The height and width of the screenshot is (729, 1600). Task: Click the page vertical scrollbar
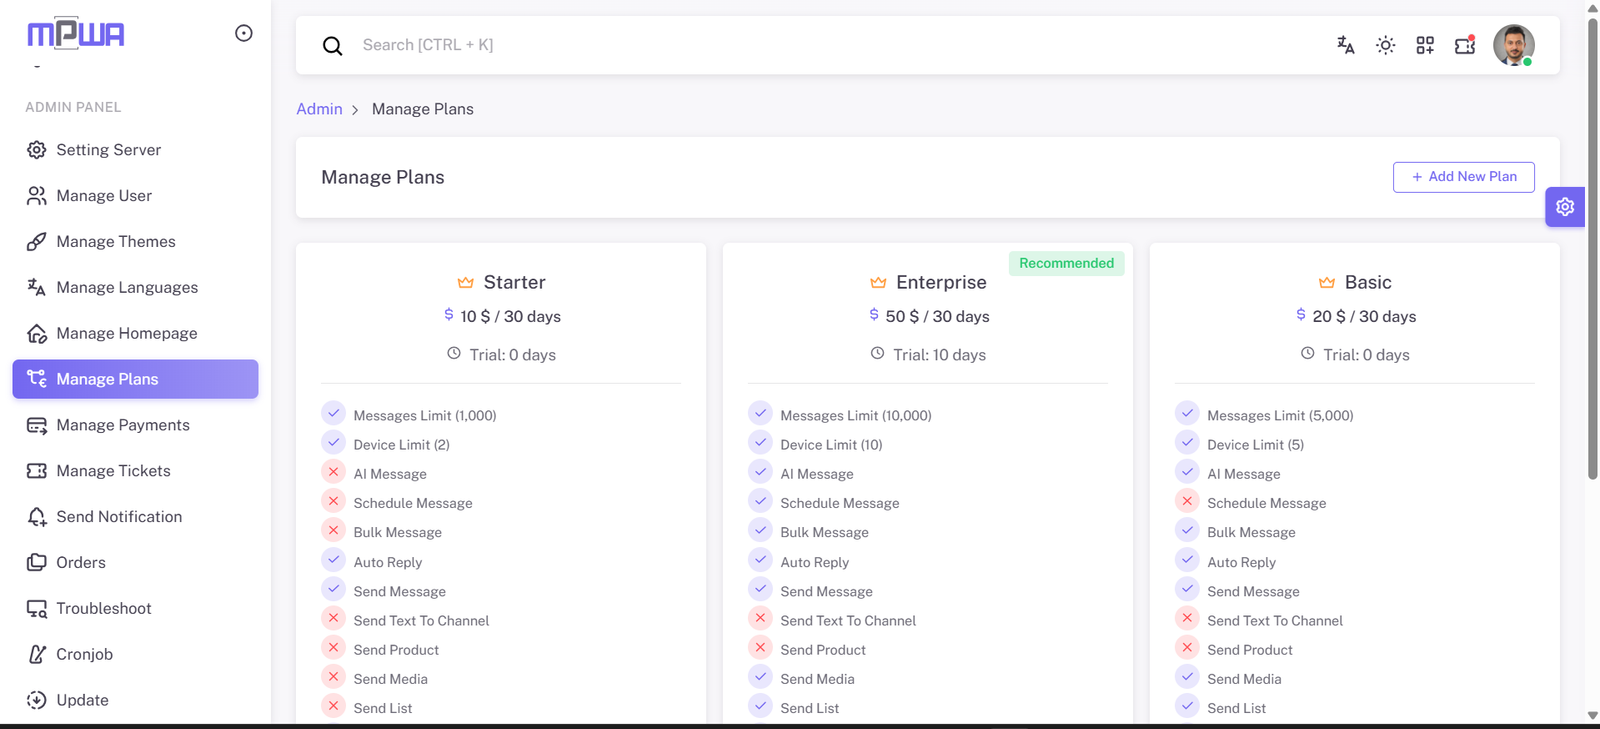point(1593,250)
